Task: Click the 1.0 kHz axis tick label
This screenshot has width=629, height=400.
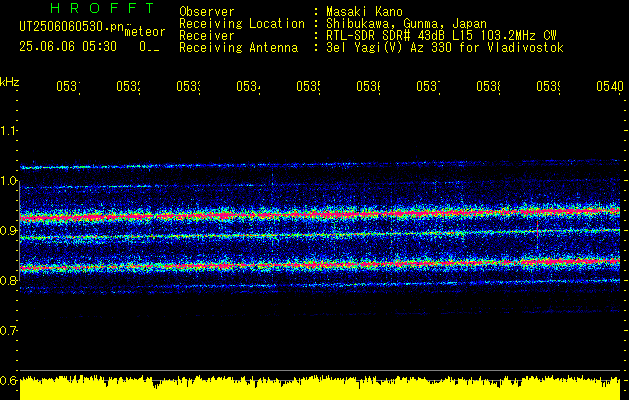Action: 8,181
